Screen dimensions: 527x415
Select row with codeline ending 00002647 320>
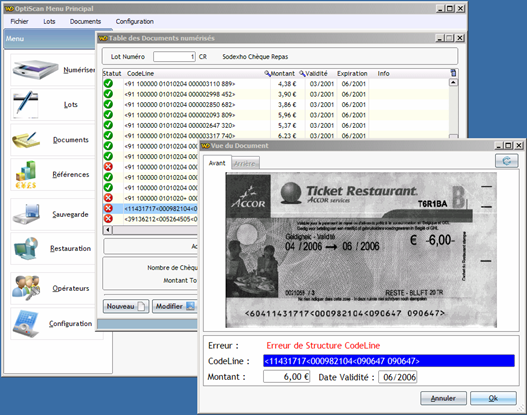click(276, 125)
